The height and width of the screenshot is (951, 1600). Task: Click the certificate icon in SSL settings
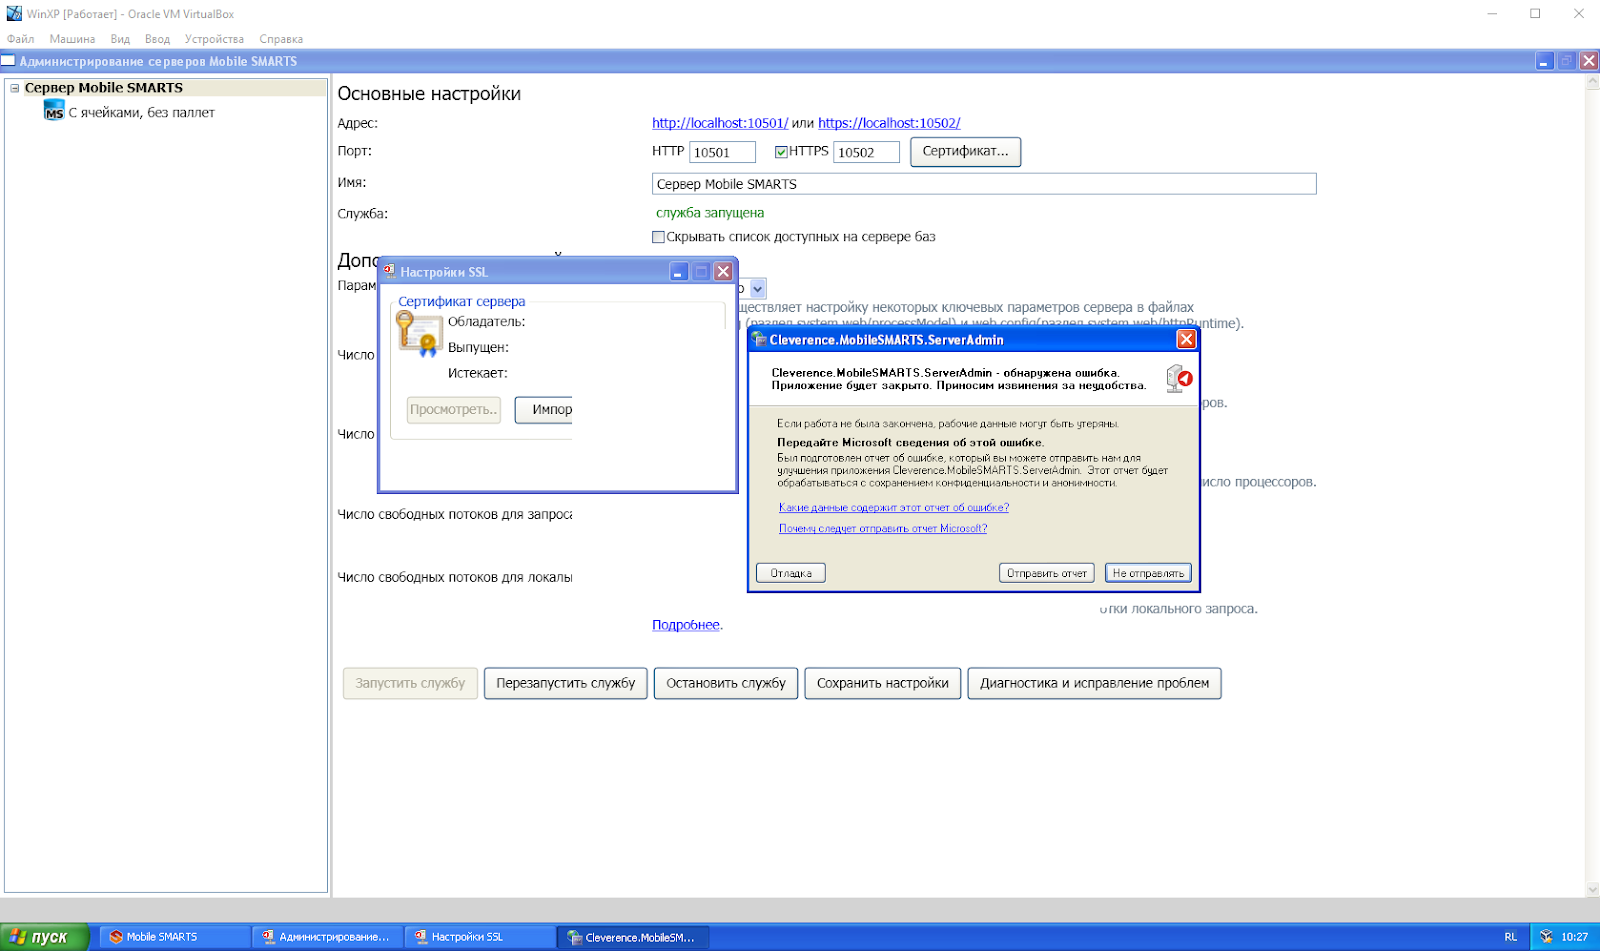click(x=419, y=334)
